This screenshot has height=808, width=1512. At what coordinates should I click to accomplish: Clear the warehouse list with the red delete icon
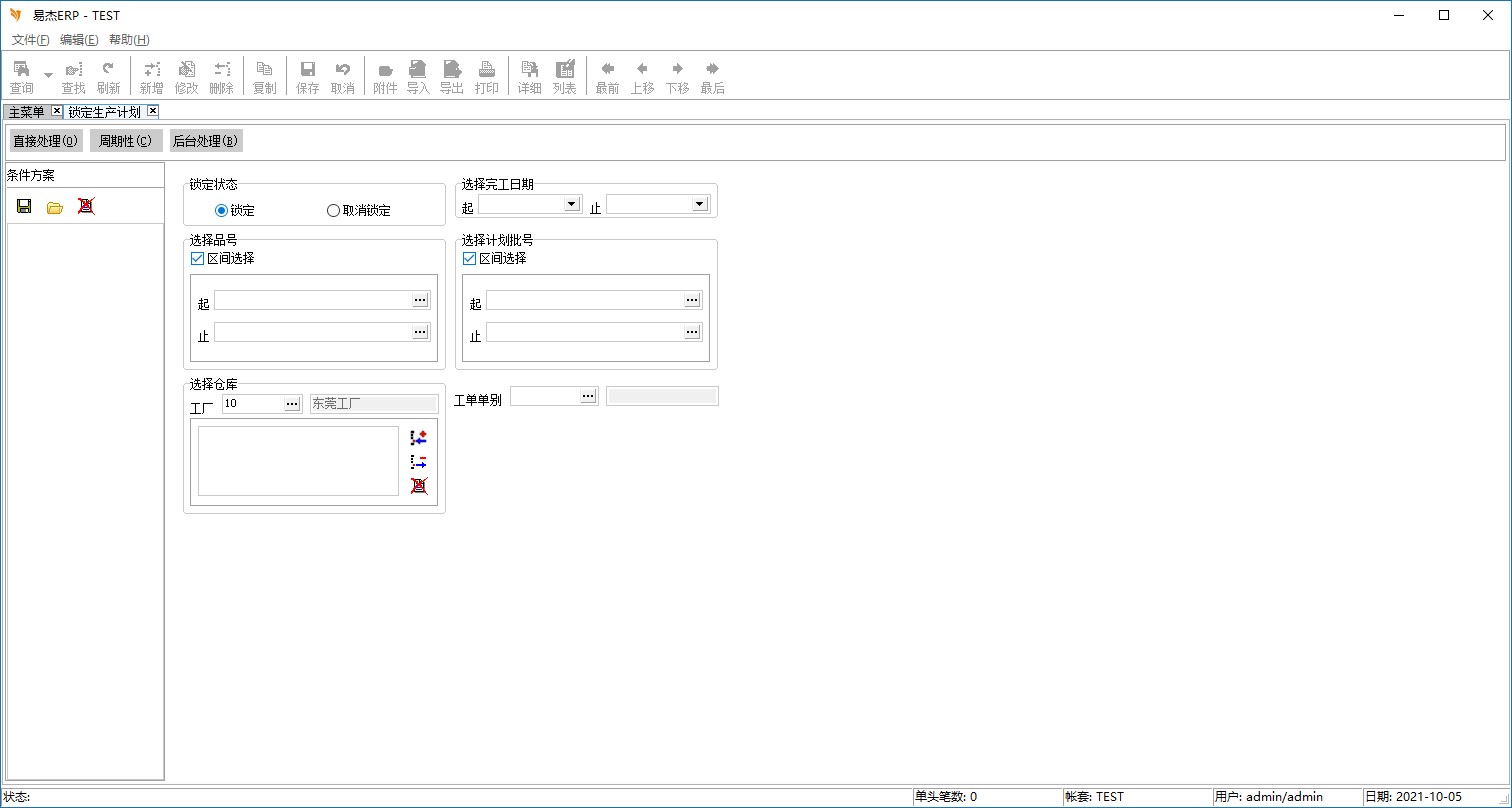pyautogui.click(x=419, y=486)
